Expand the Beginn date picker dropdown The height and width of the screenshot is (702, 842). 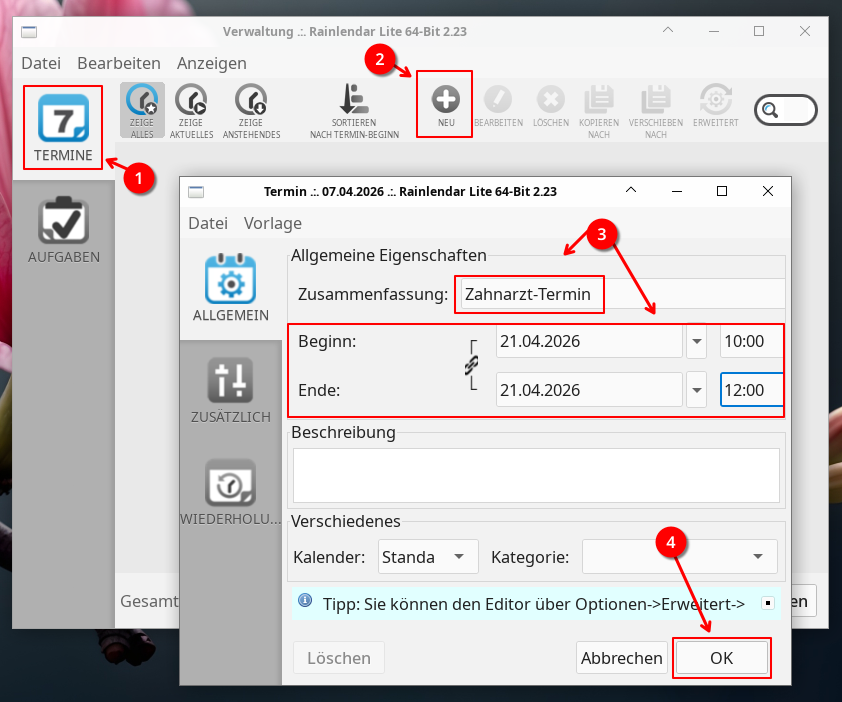[697, 341]
